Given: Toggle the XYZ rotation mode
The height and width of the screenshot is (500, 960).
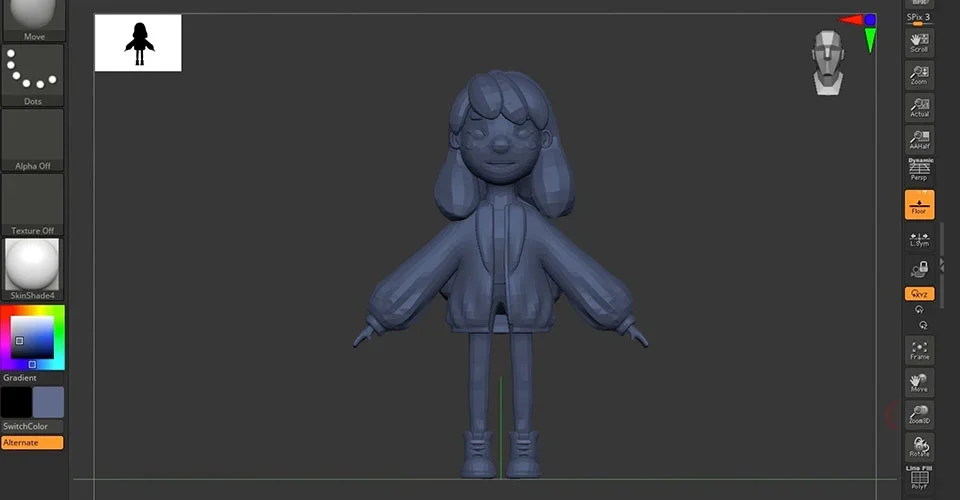Looking at the screenshot, I should [x=920, y=294].
